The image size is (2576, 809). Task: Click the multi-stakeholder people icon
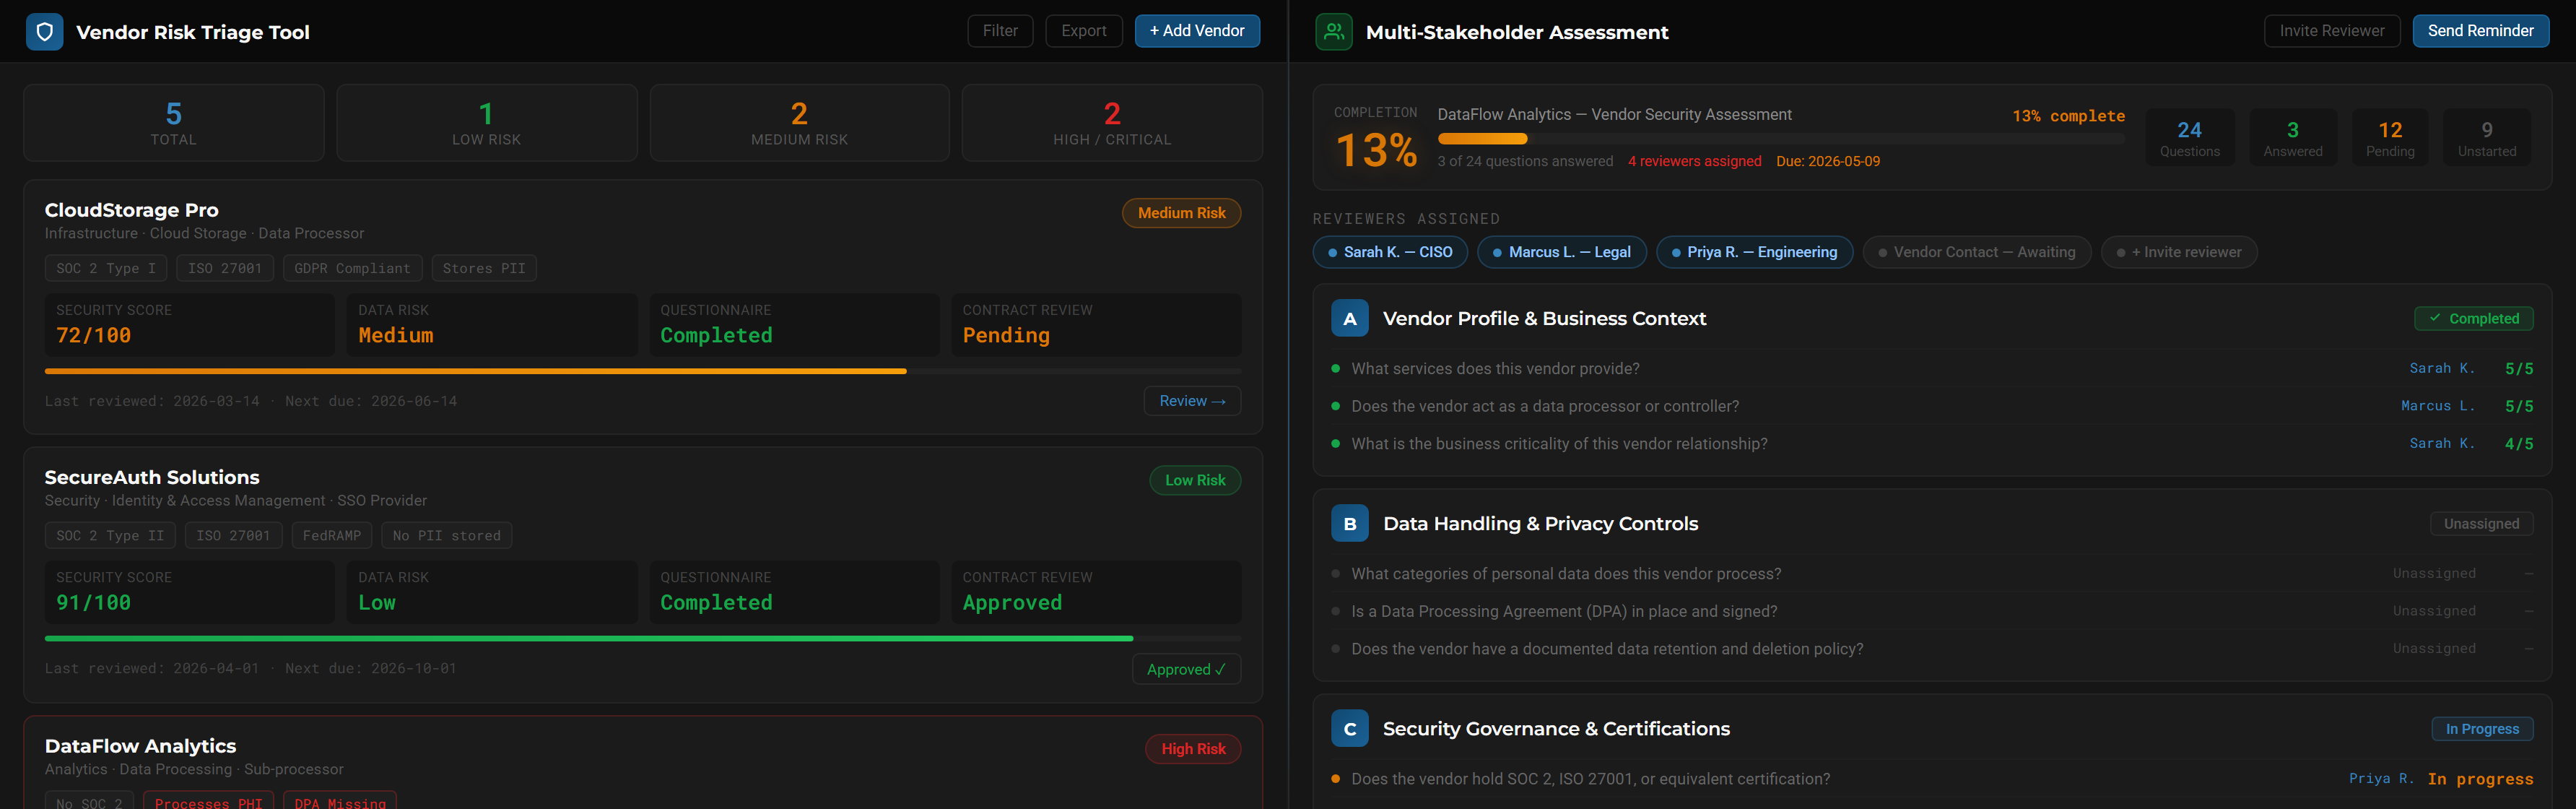coord(1333,32)
